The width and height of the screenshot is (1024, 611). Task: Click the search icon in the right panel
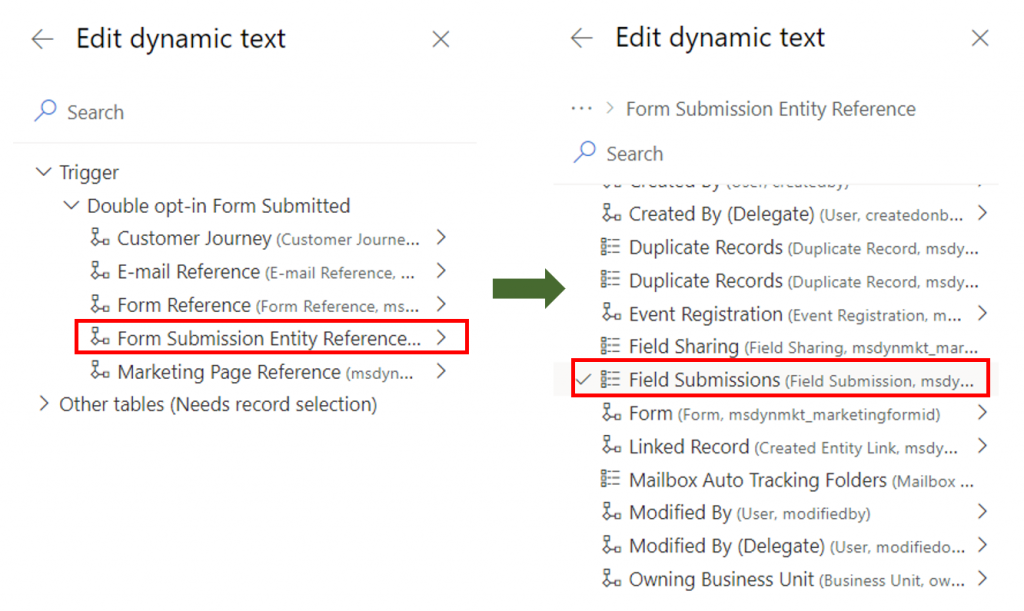[x=586, y=154]
